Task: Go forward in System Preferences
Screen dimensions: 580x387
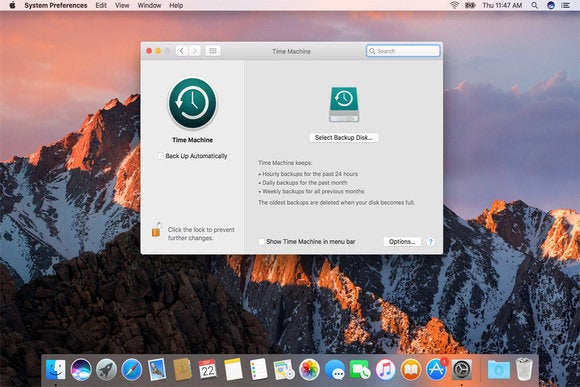Action: tap(195, 51)
